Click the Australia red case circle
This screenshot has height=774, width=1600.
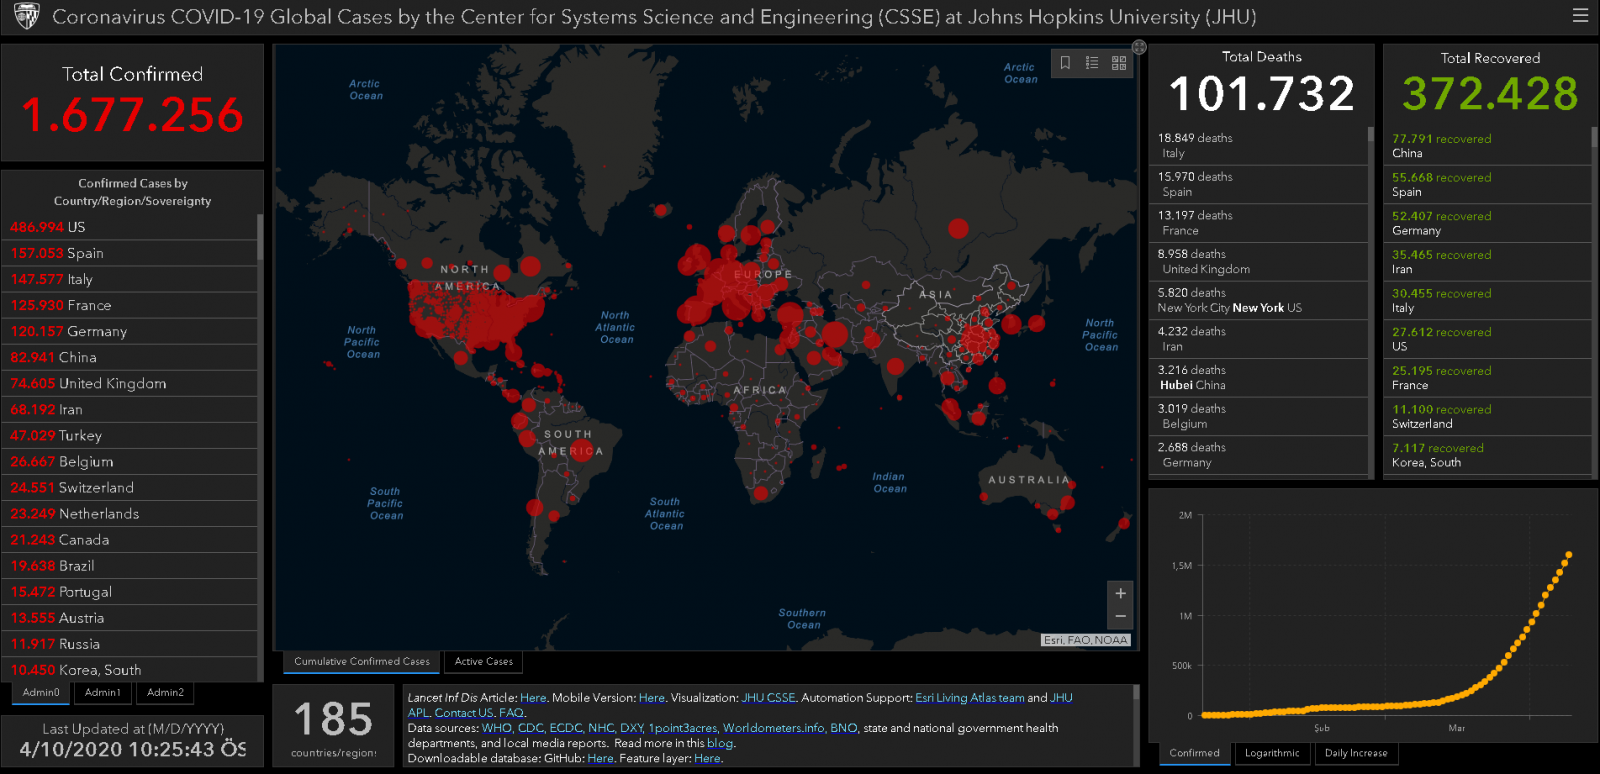1066,502
